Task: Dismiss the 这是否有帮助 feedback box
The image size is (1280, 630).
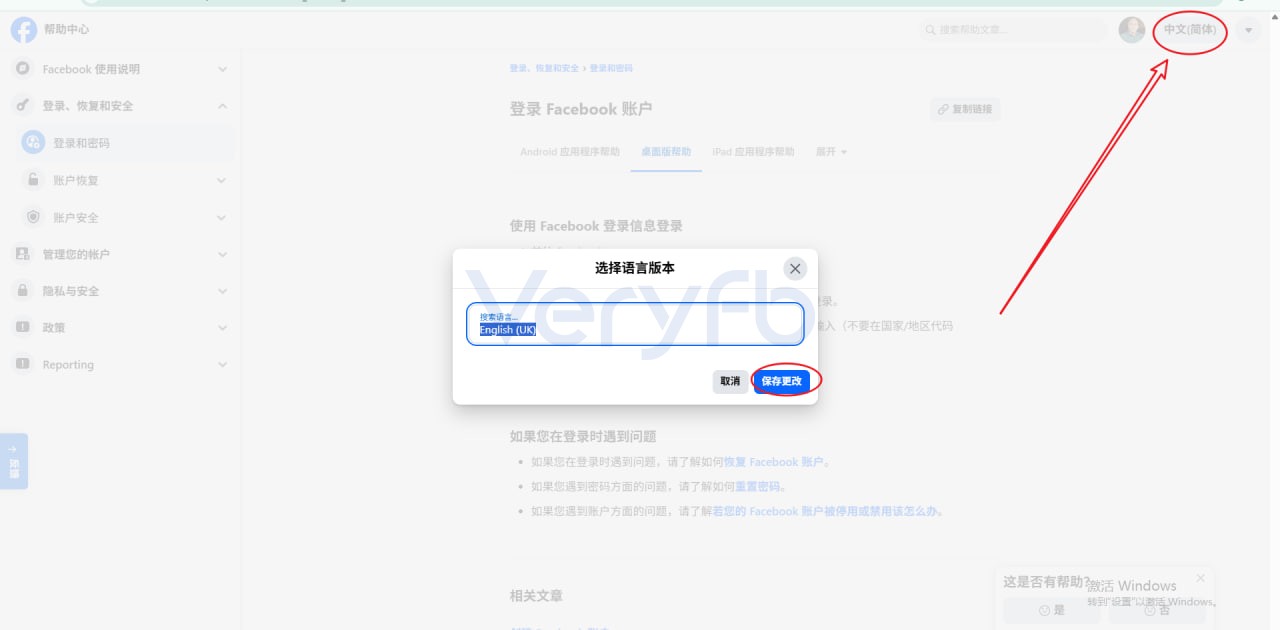Action: click(x=1200, y=578)
